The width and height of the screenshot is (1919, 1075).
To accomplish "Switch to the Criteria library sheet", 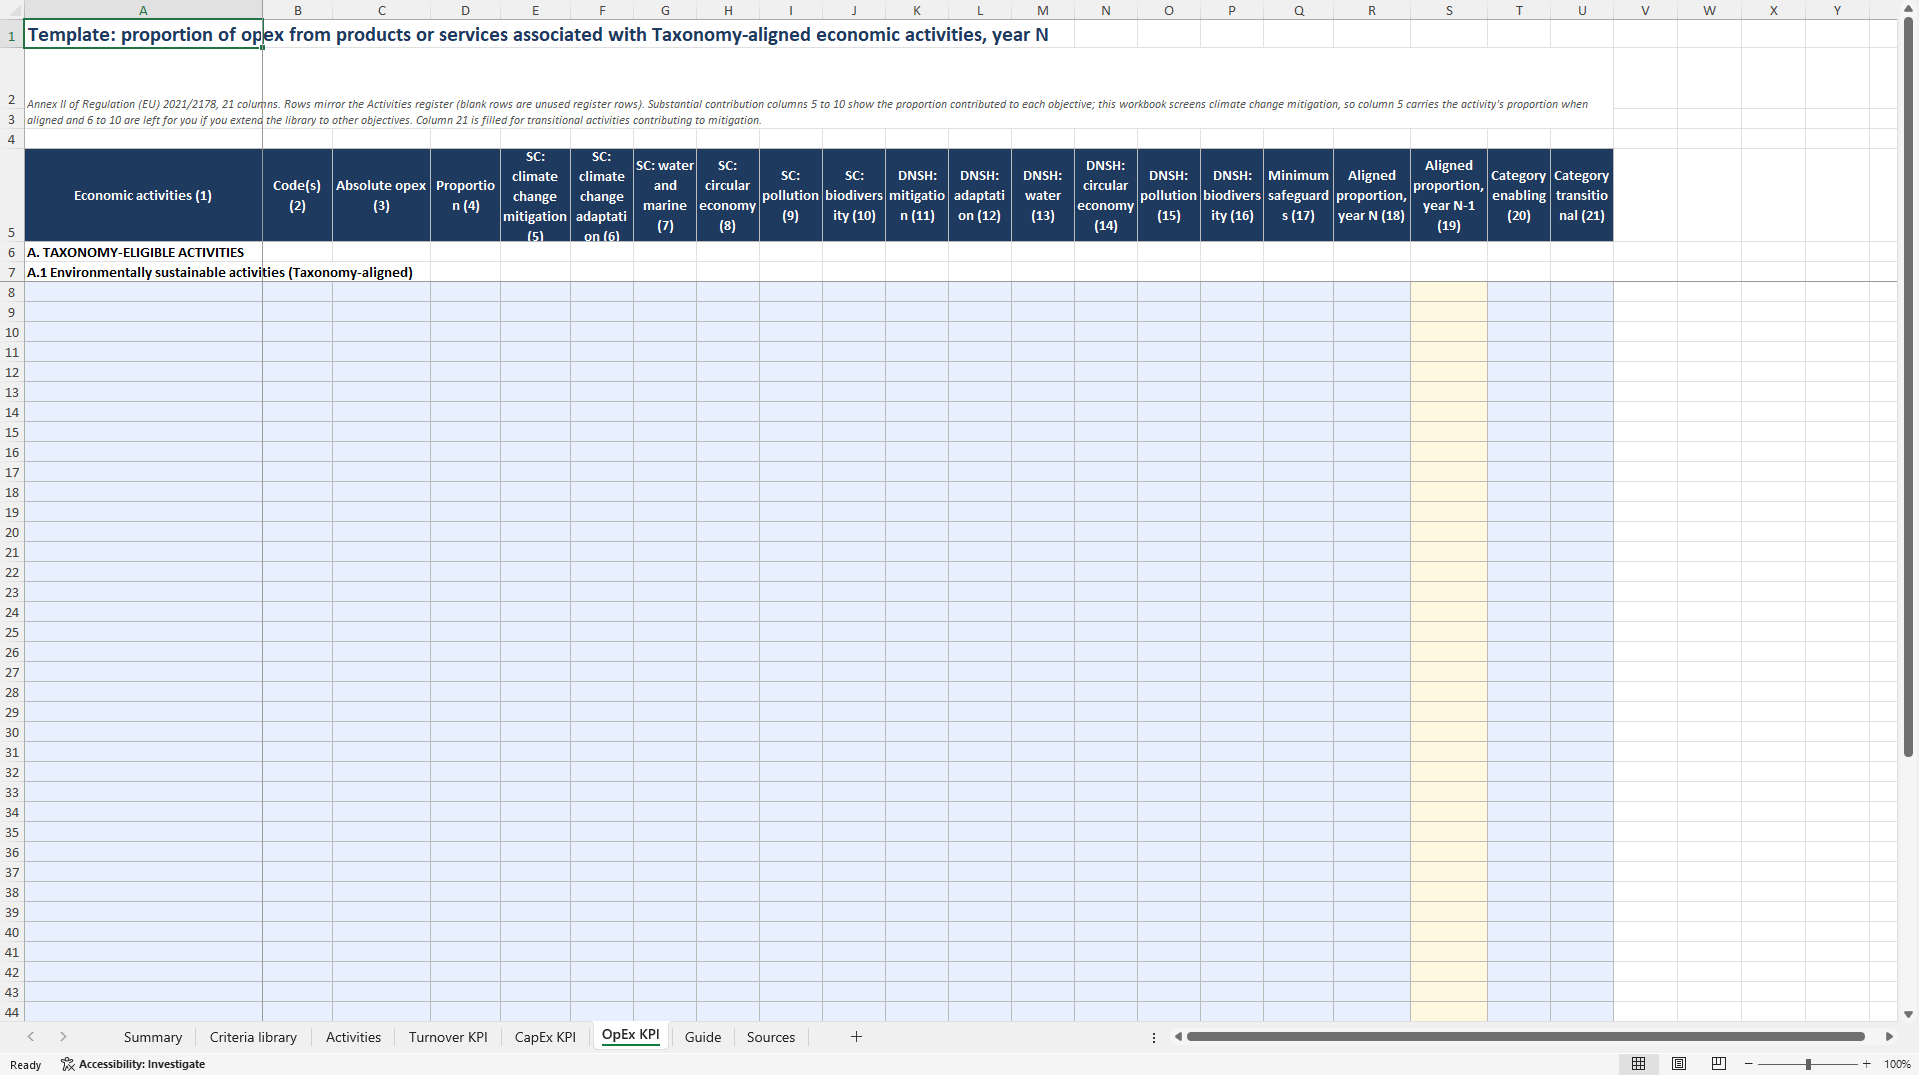I will coord(253,1037).
